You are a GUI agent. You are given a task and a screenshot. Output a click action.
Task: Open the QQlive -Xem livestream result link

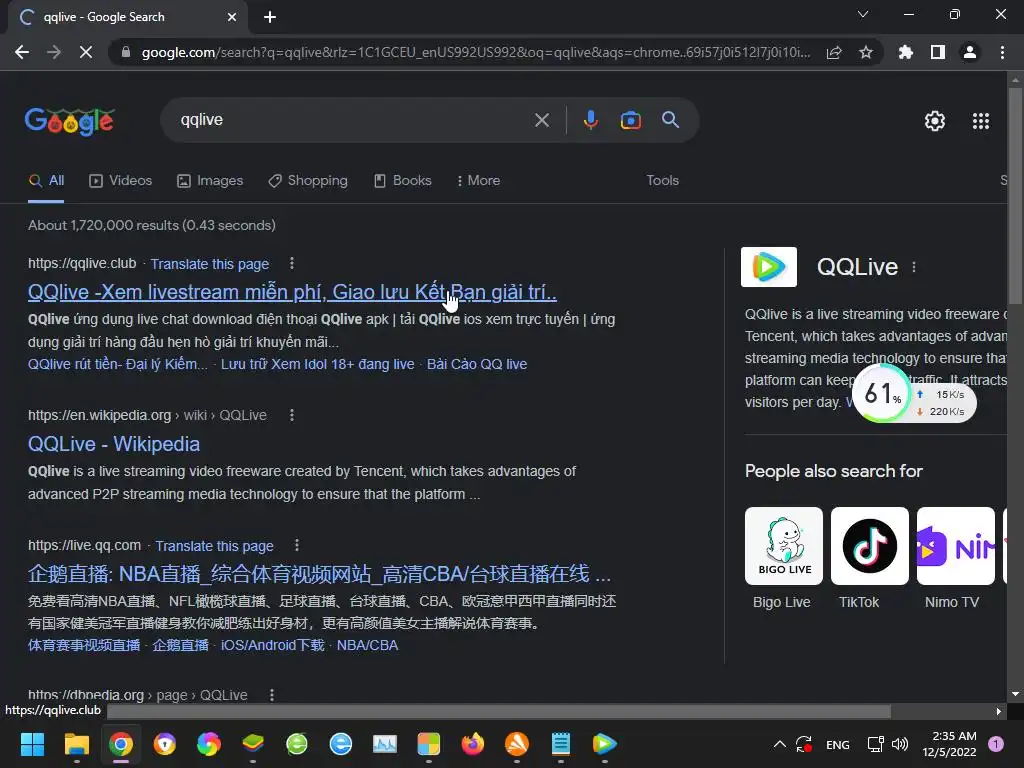click(292, 292)
